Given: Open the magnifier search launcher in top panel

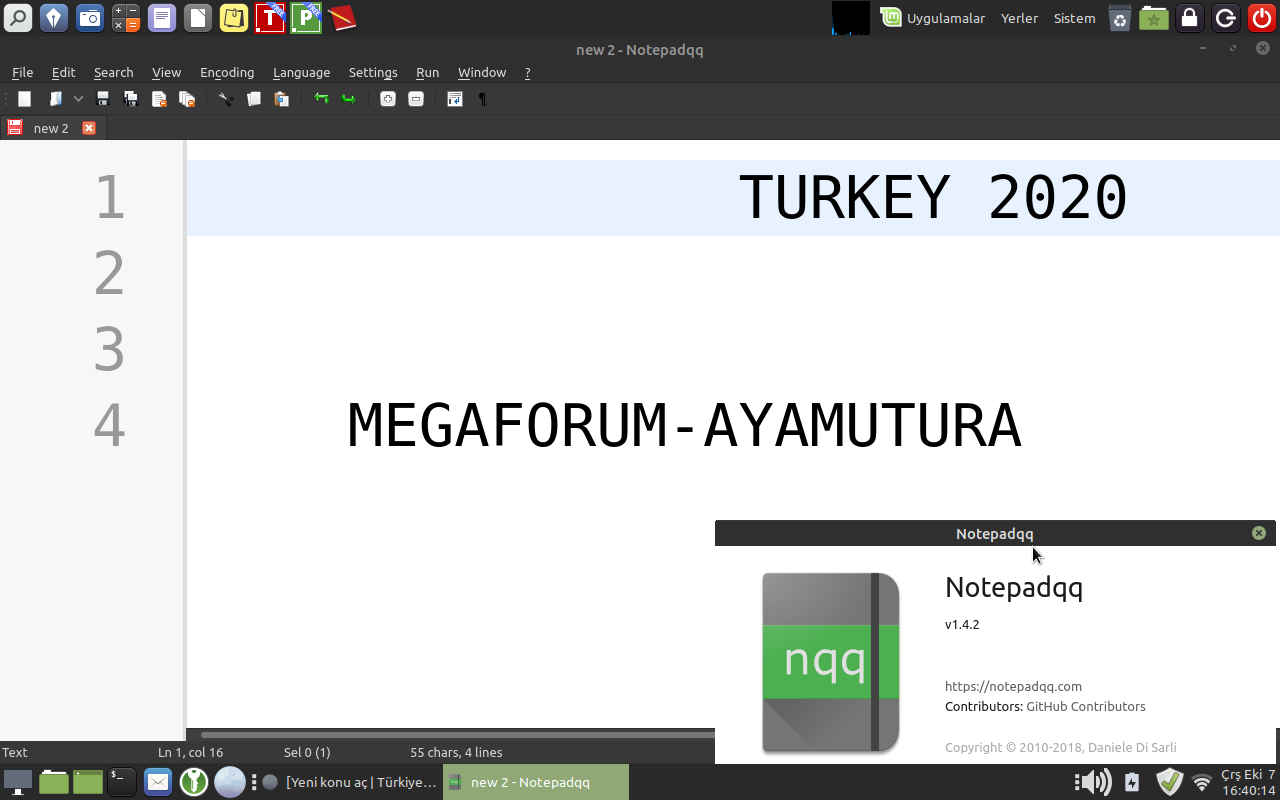Looking at the screenshot, I should 18,18.
